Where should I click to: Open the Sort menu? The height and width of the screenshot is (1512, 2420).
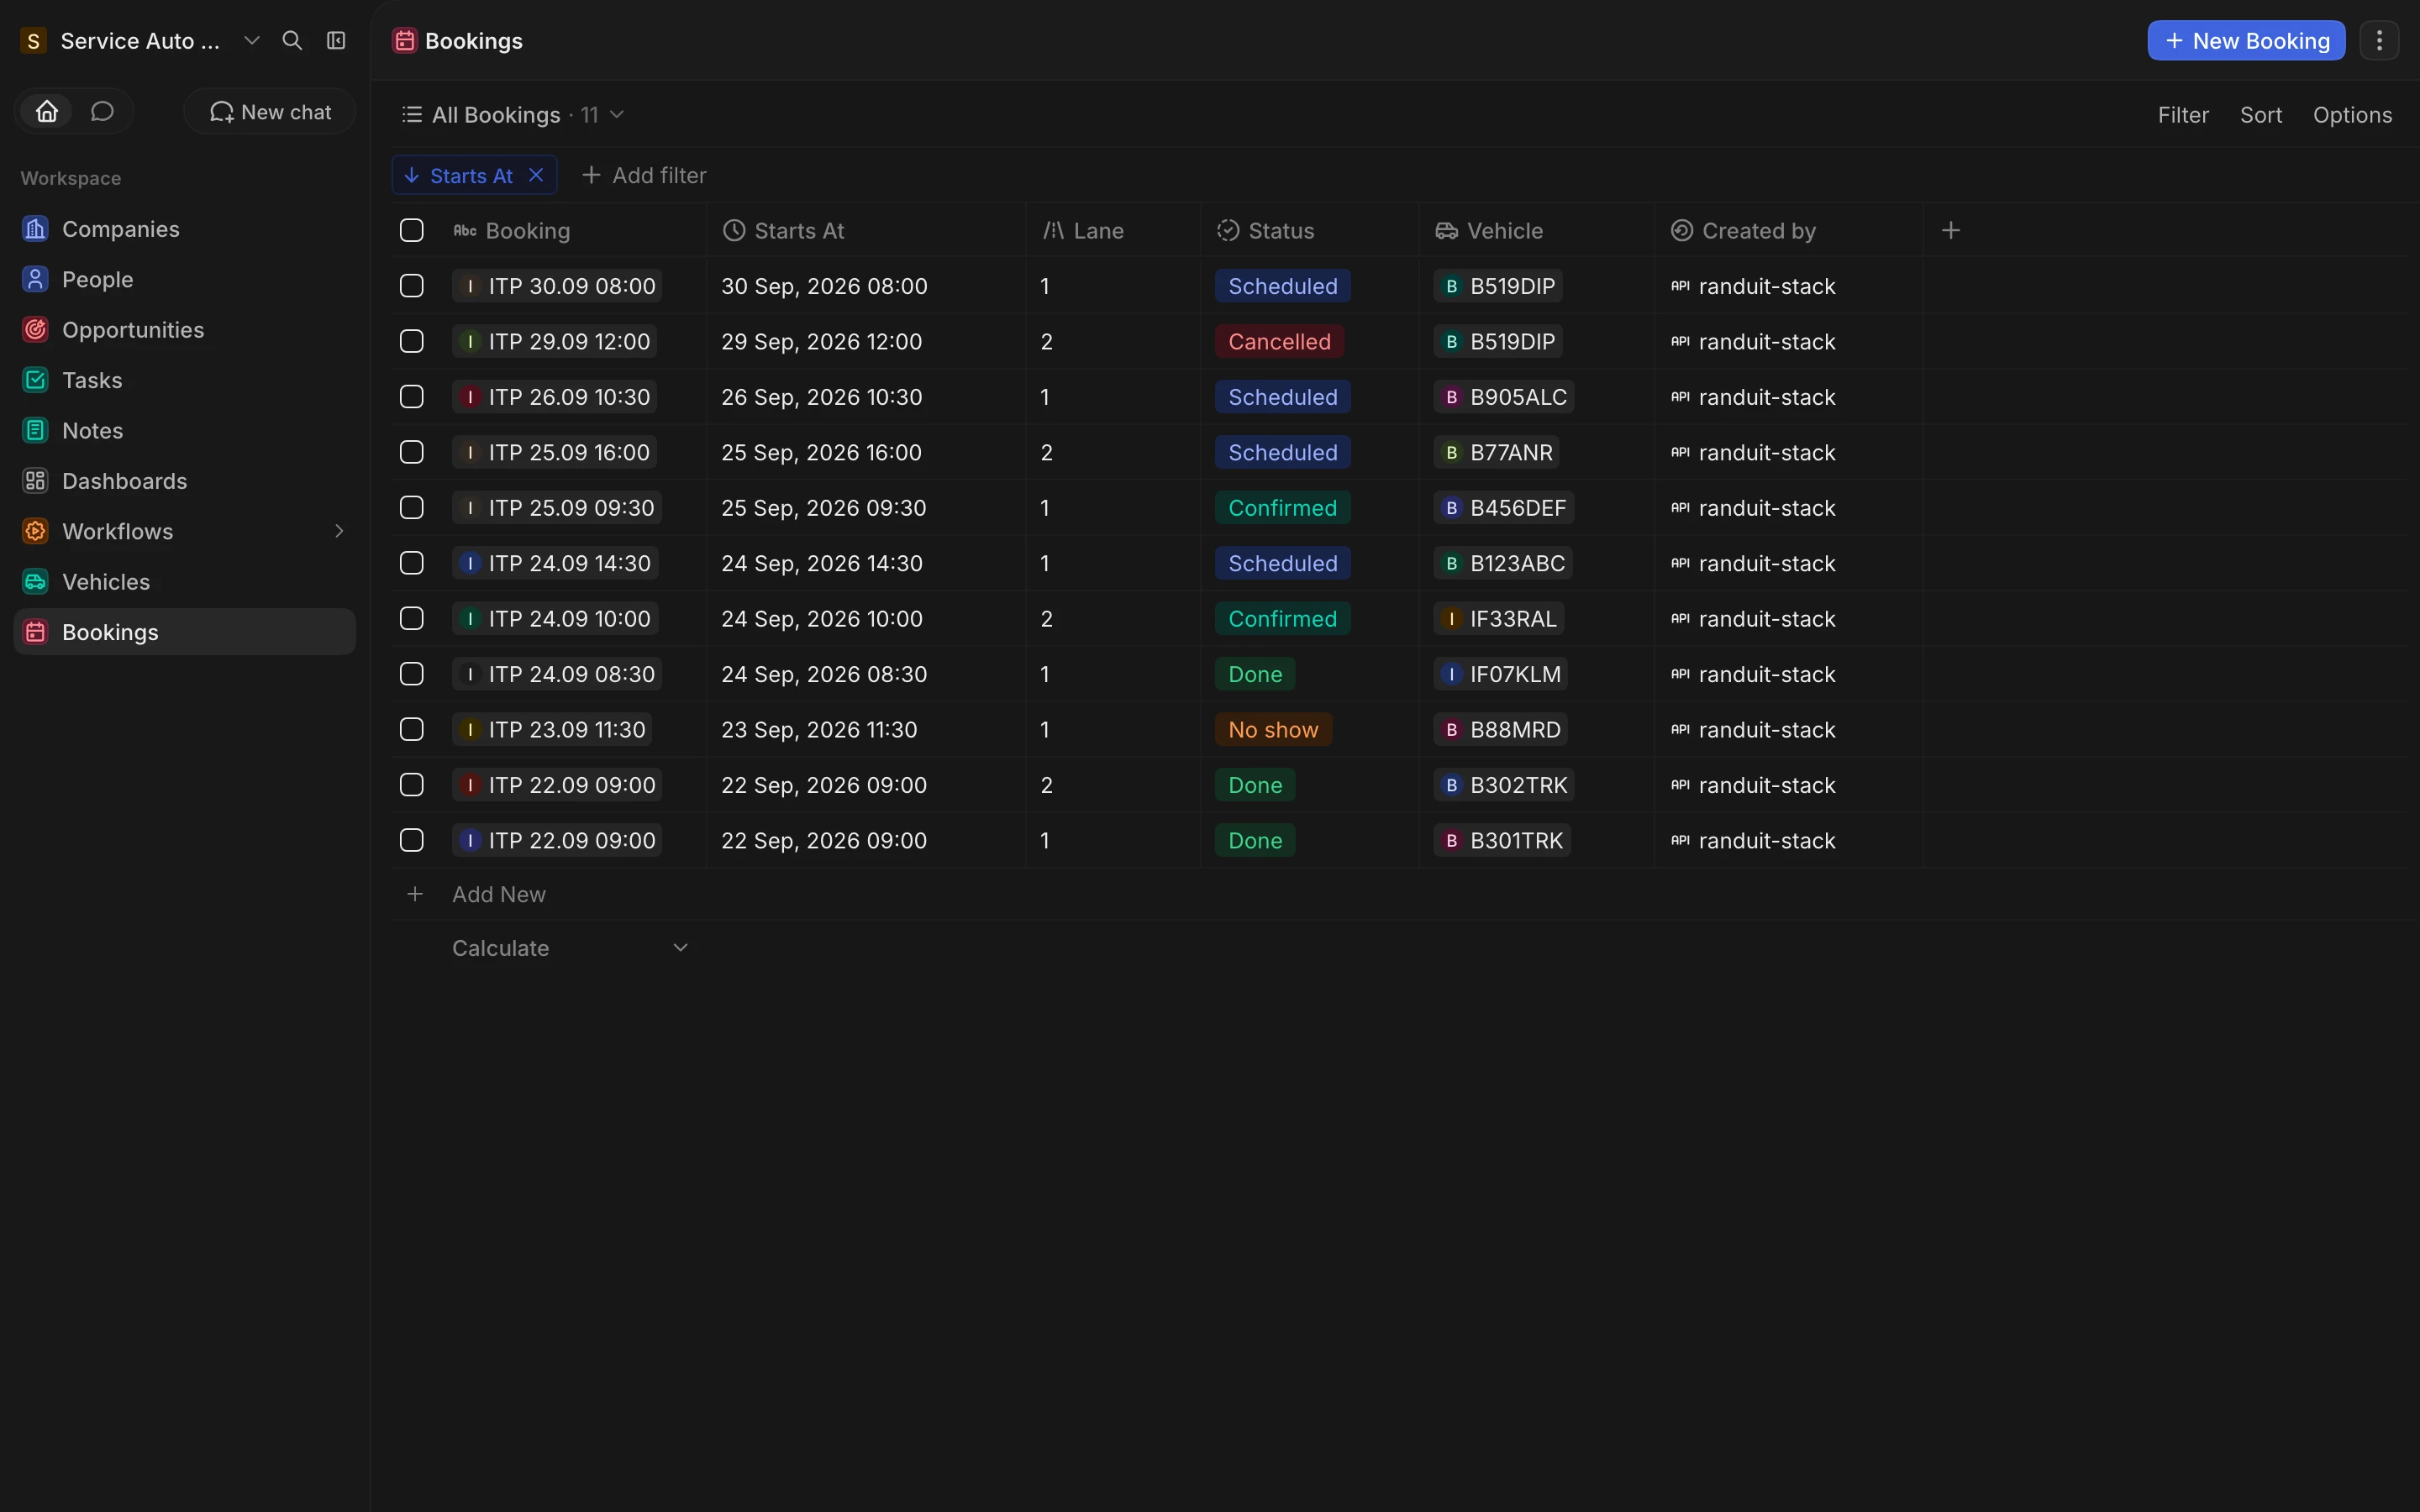[2261, 115]
